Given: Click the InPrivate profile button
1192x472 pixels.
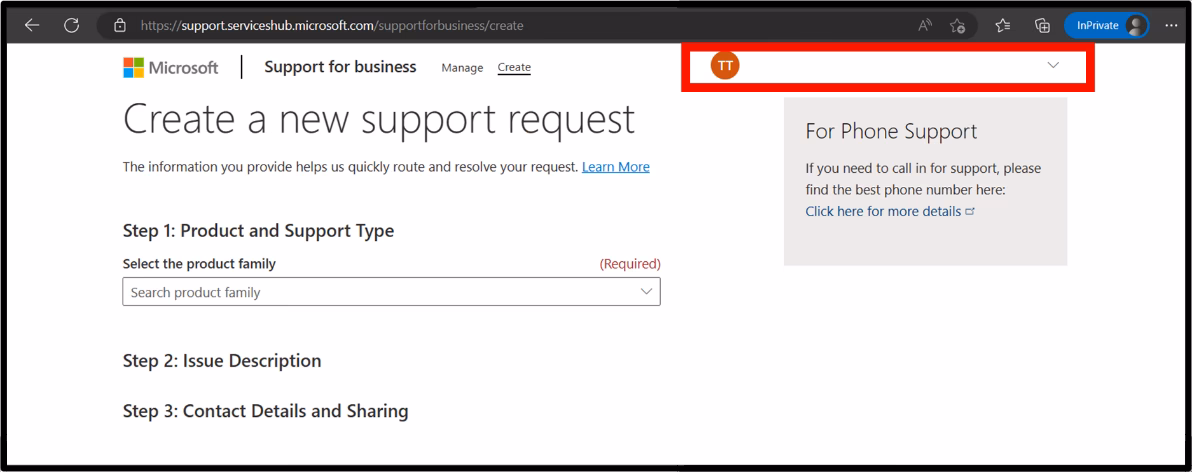Looking at the screenshot, I should [1106, 25].
